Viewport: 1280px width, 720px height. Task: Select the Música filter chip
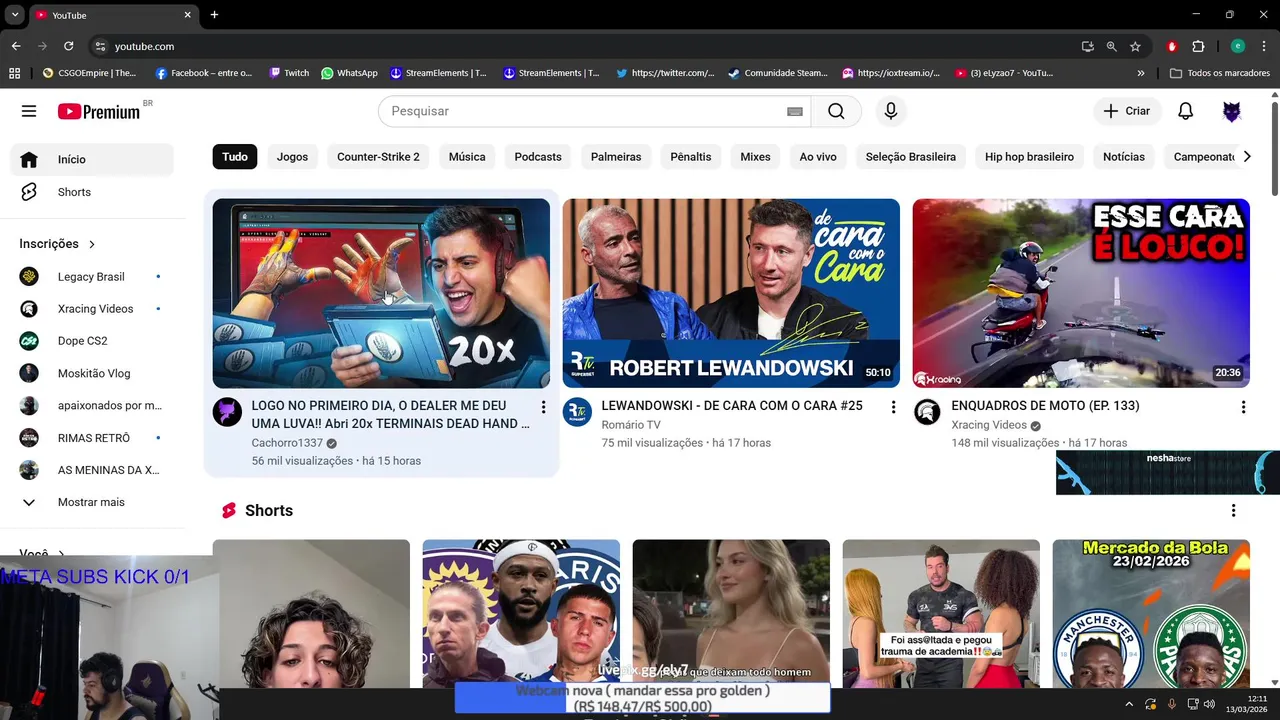[467, 157]
